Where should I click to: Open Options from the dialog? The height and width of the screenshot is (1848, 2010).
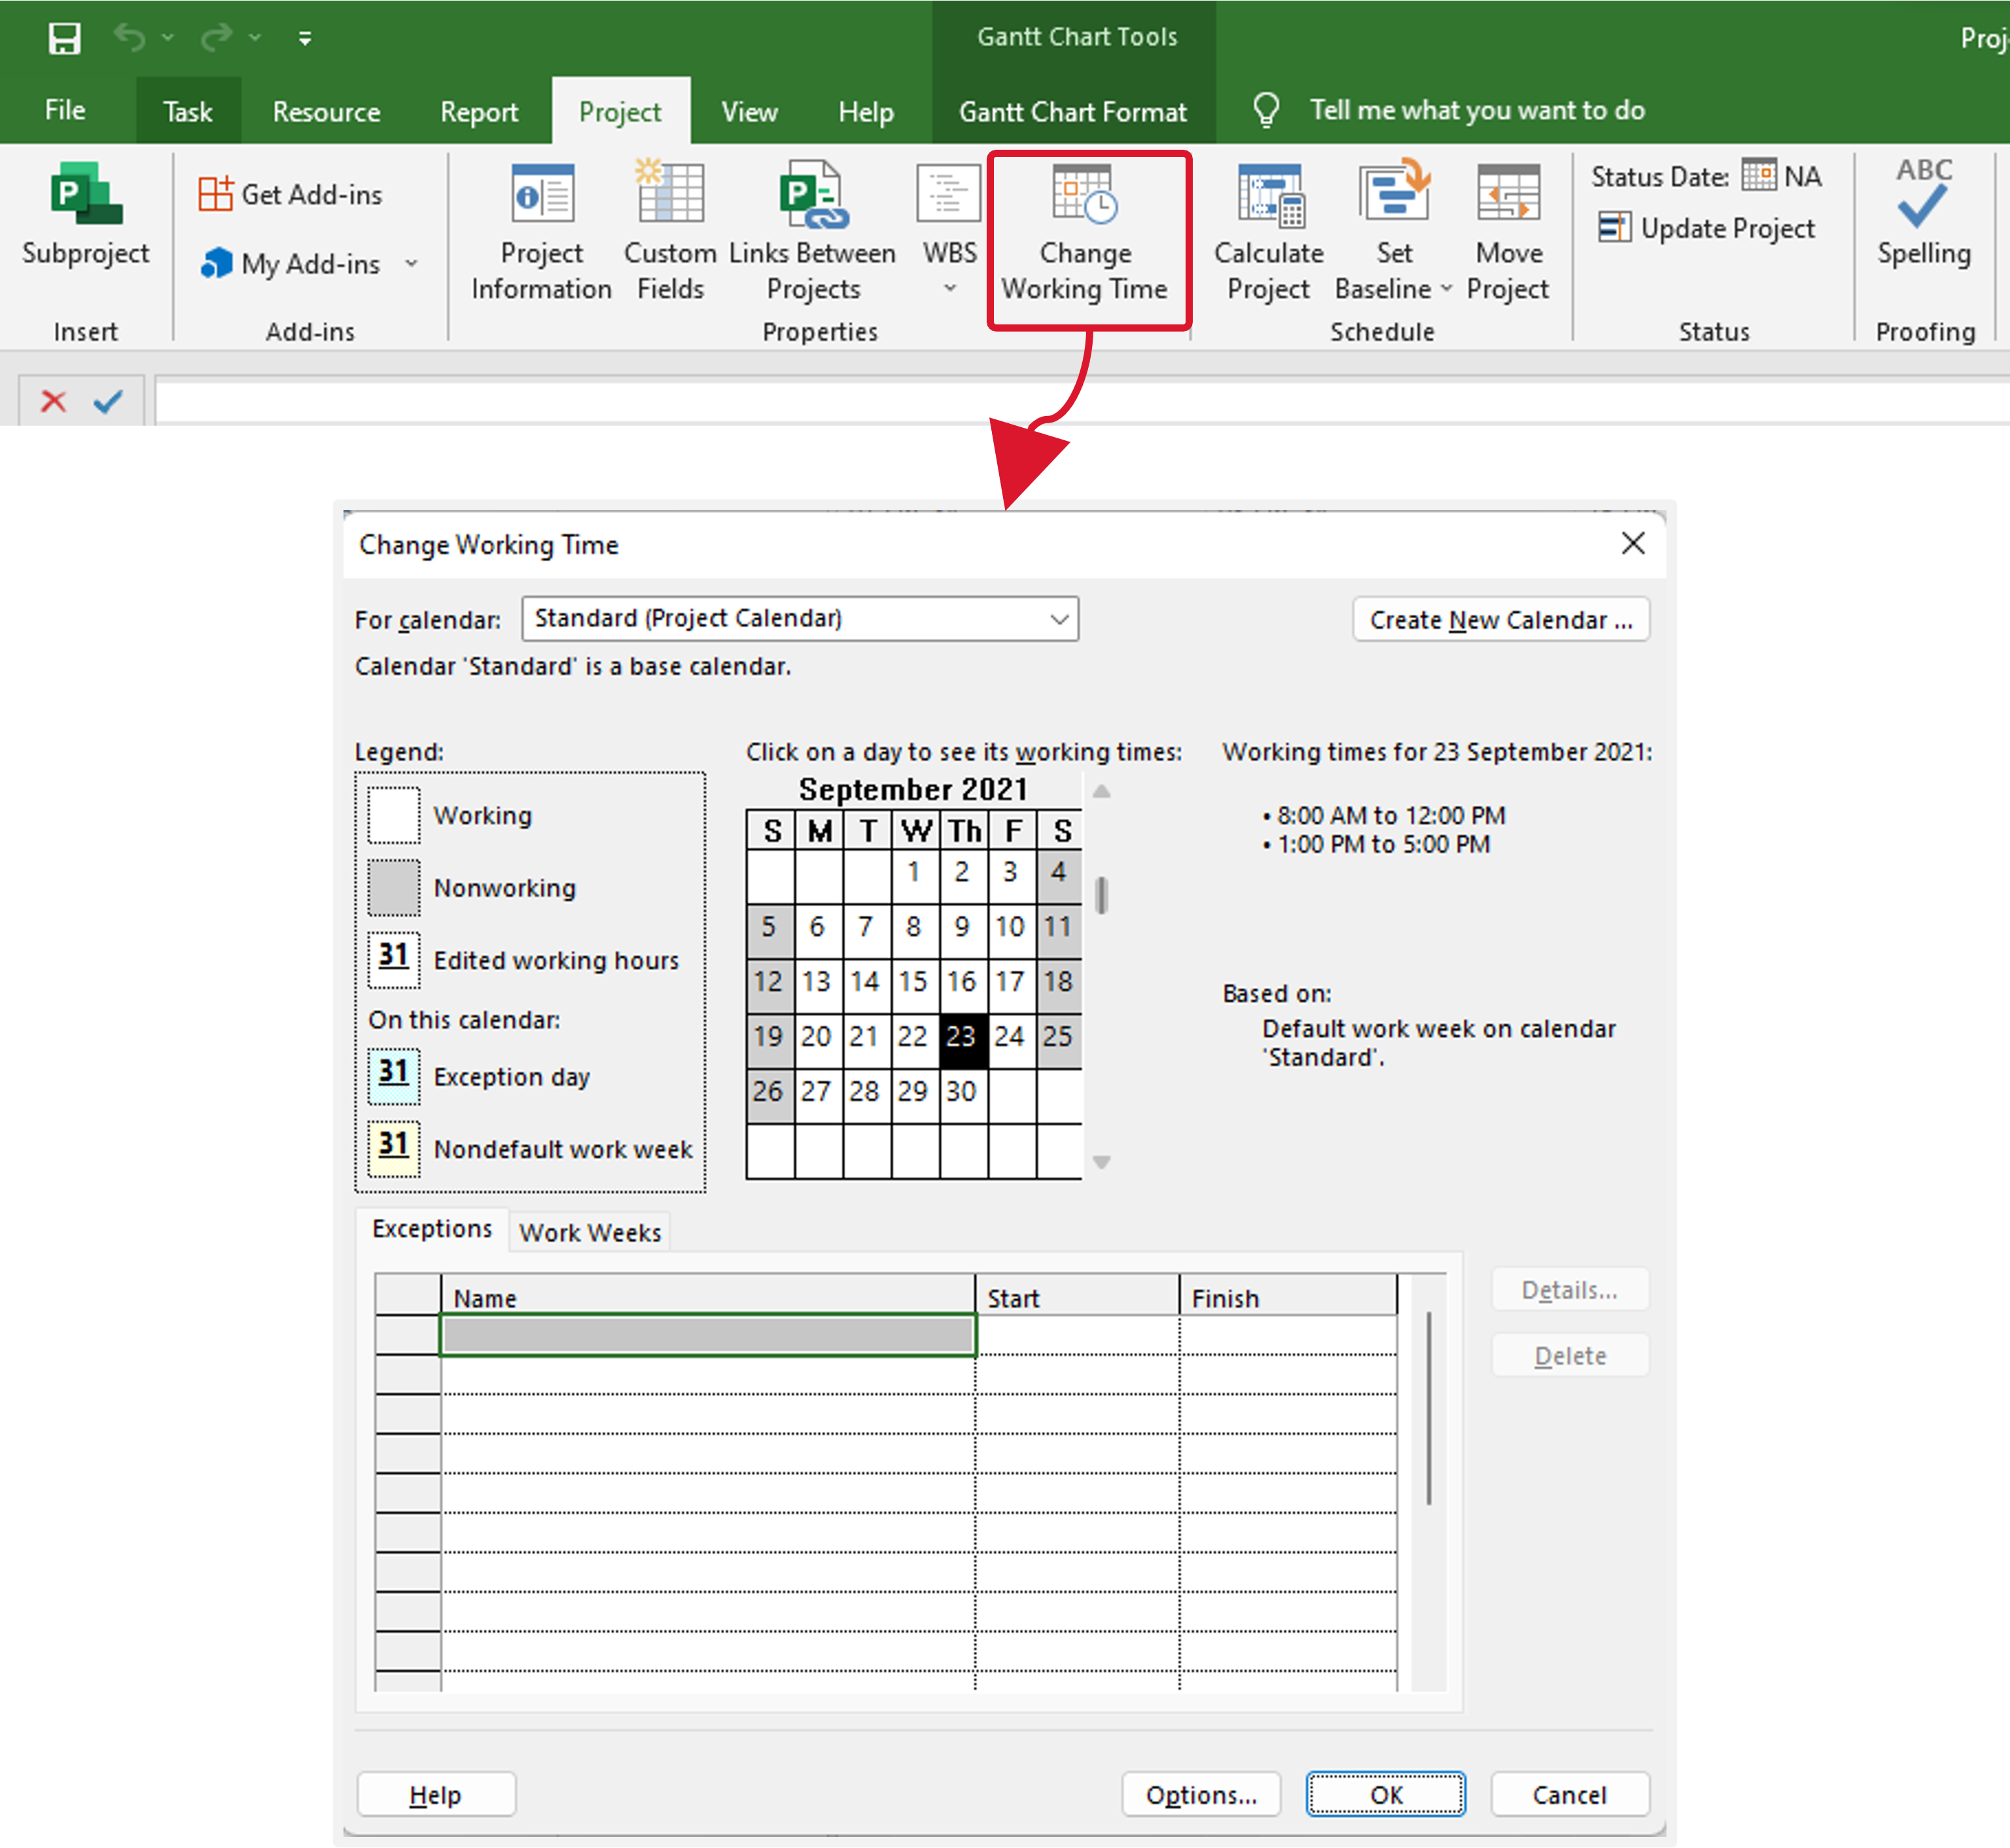1201,1795
